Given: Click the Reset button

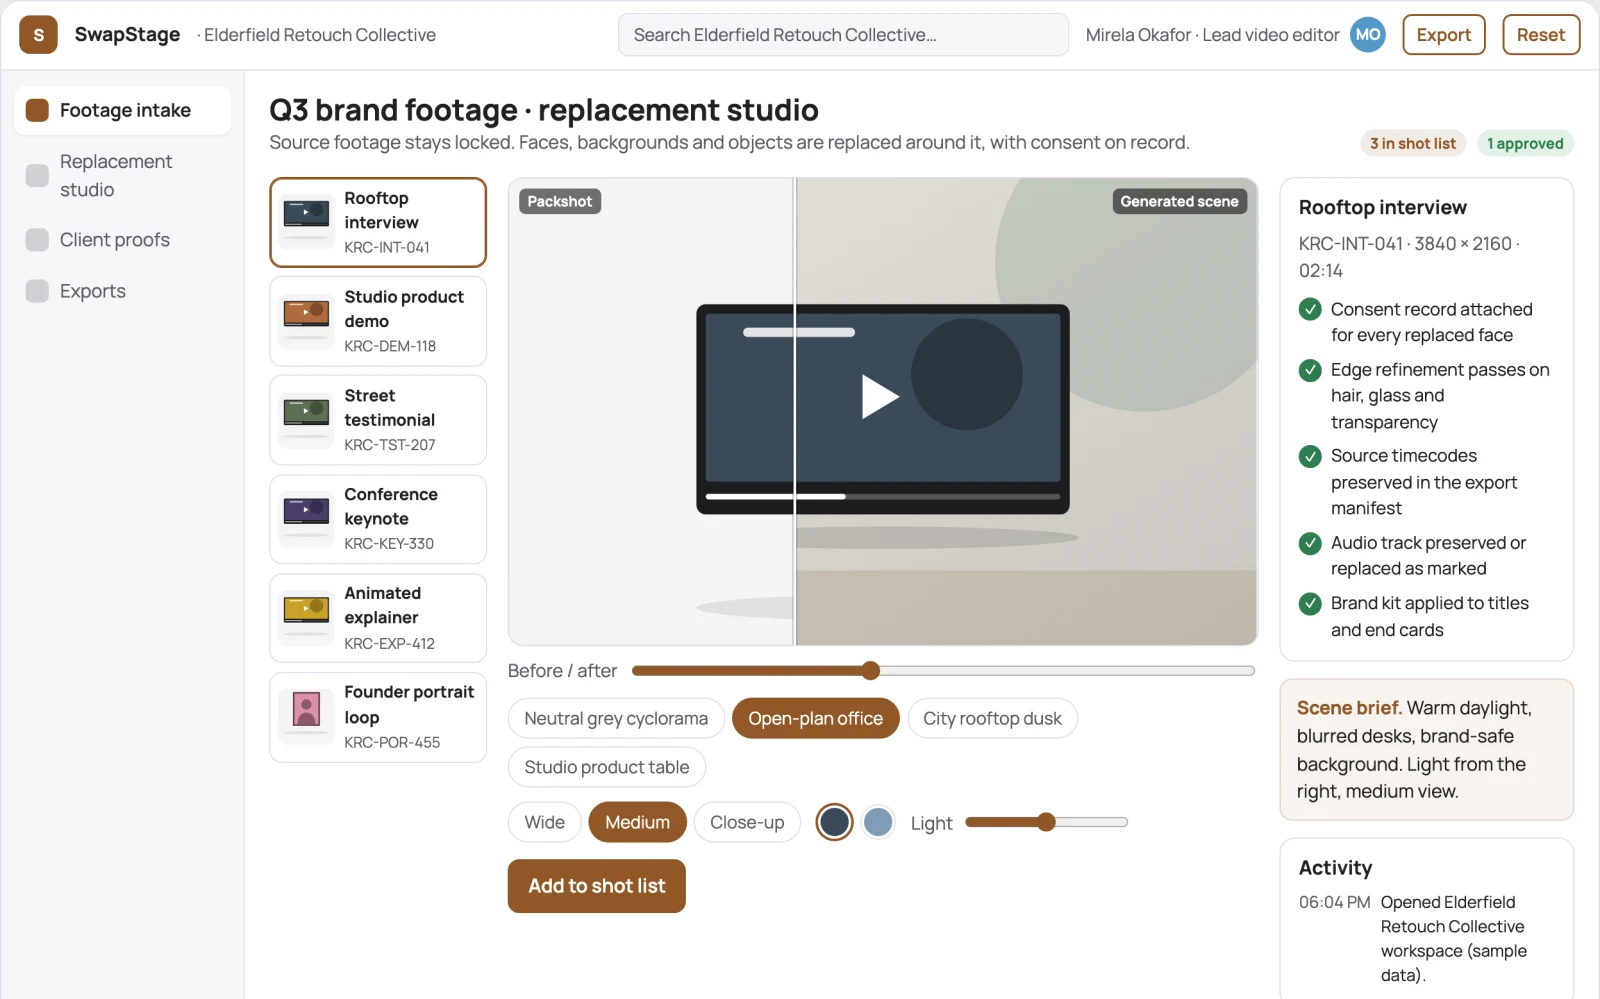Looking at the screenshot, I should 1540,35.
